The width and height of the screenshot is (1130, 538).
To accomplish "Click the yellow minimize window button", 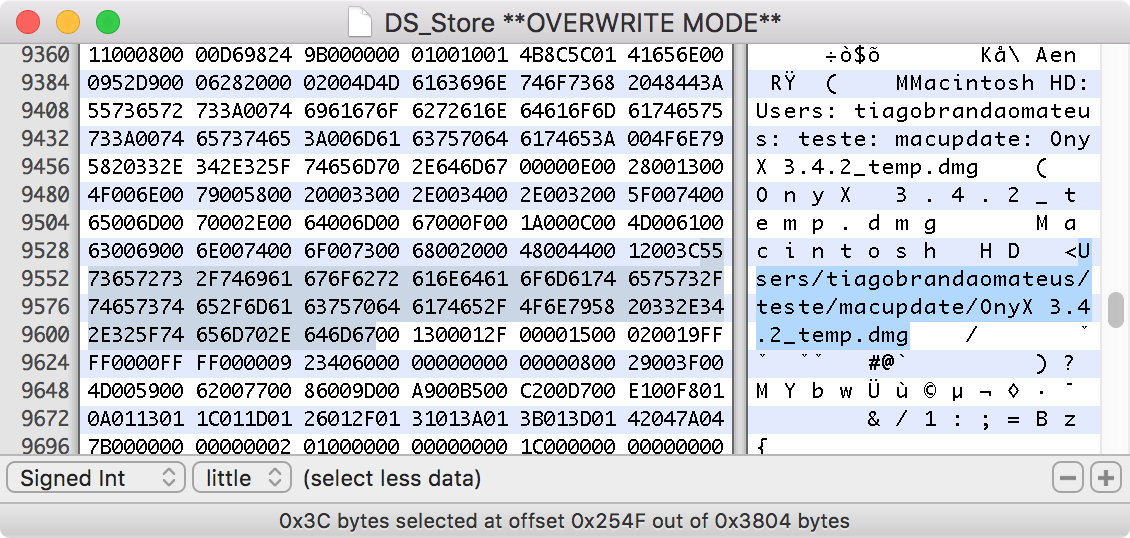I will 68,22.
